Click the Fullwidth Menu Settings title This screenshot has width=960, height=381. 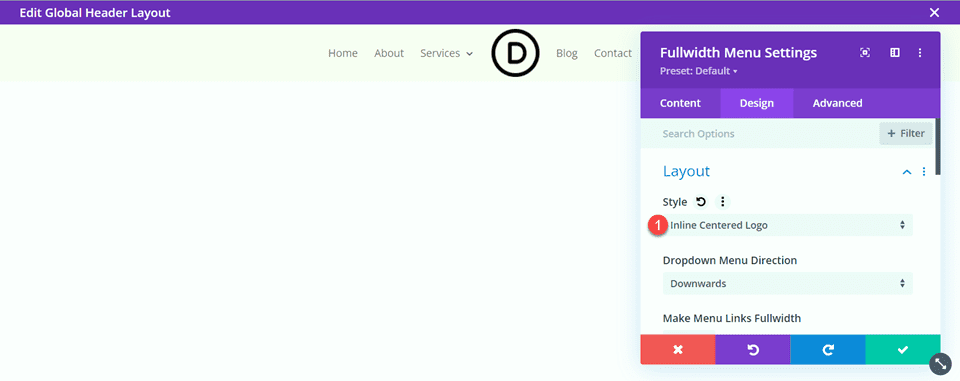[738, 53]
